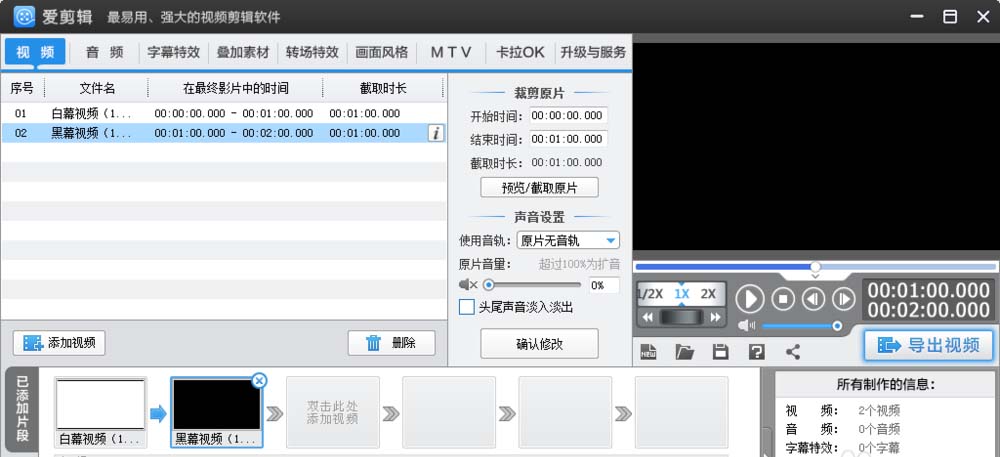Click the mute speaker icon beside 原片音量 slider
Viewport: 1000px width, 457px height.
coord(468,284)
